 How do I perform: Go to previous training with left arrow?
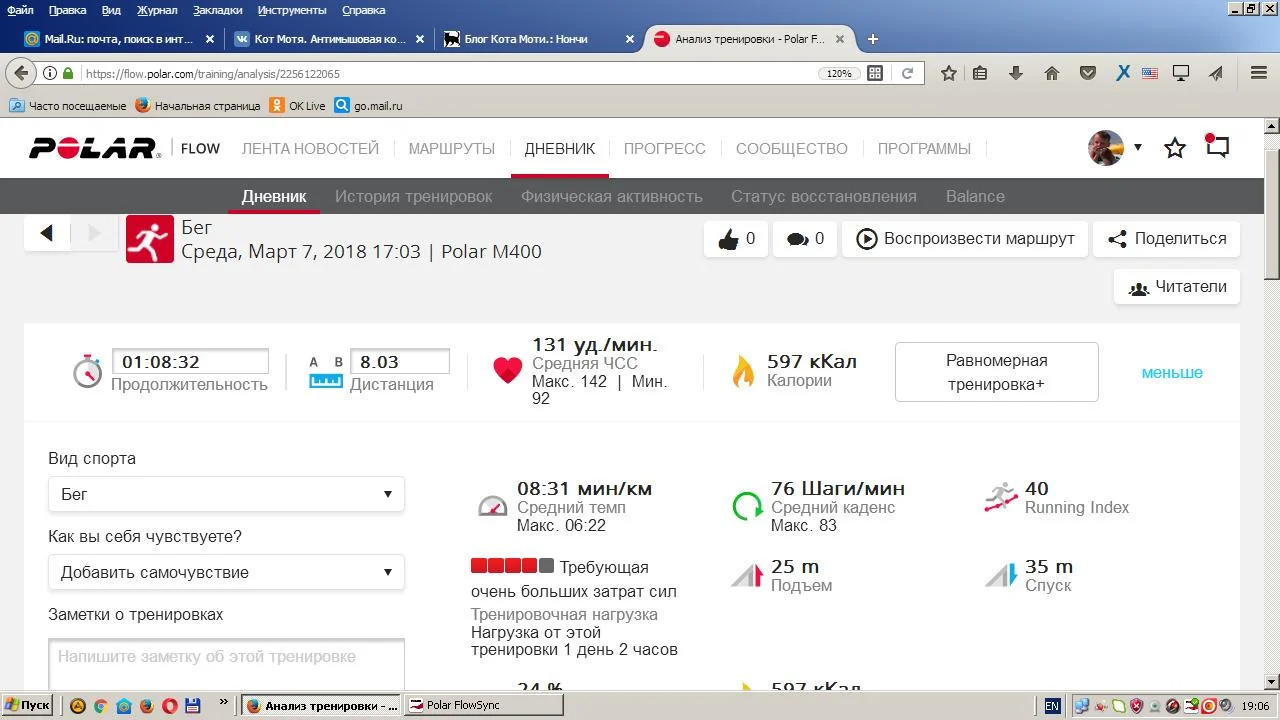click(46, 233)
